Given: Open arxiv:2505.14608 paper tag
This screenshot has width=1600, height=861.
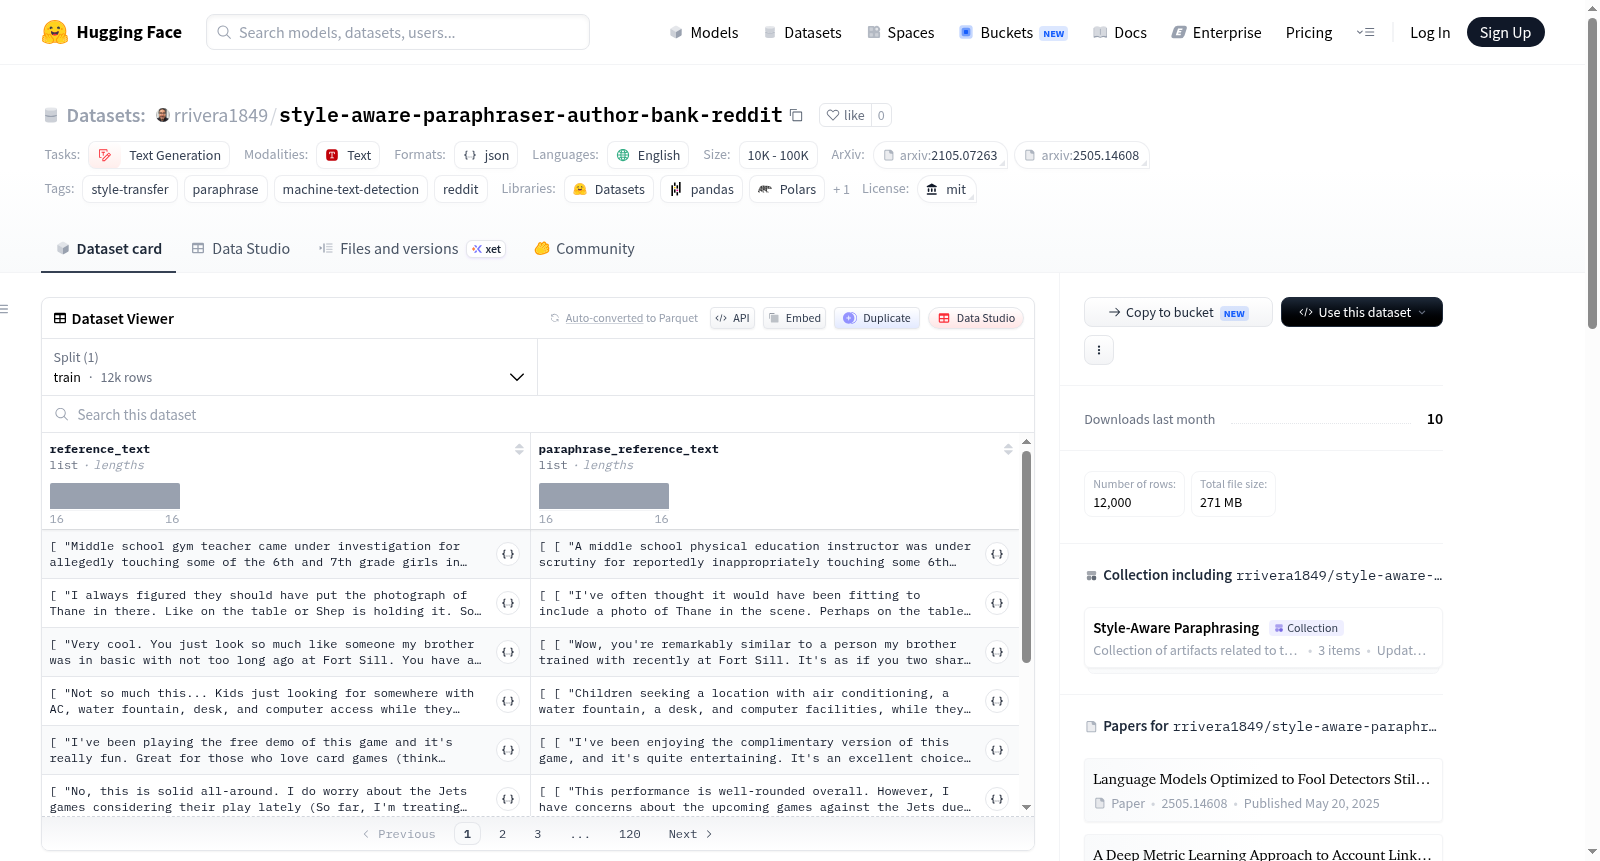Looking at the screenshot, I should 1082,155.
